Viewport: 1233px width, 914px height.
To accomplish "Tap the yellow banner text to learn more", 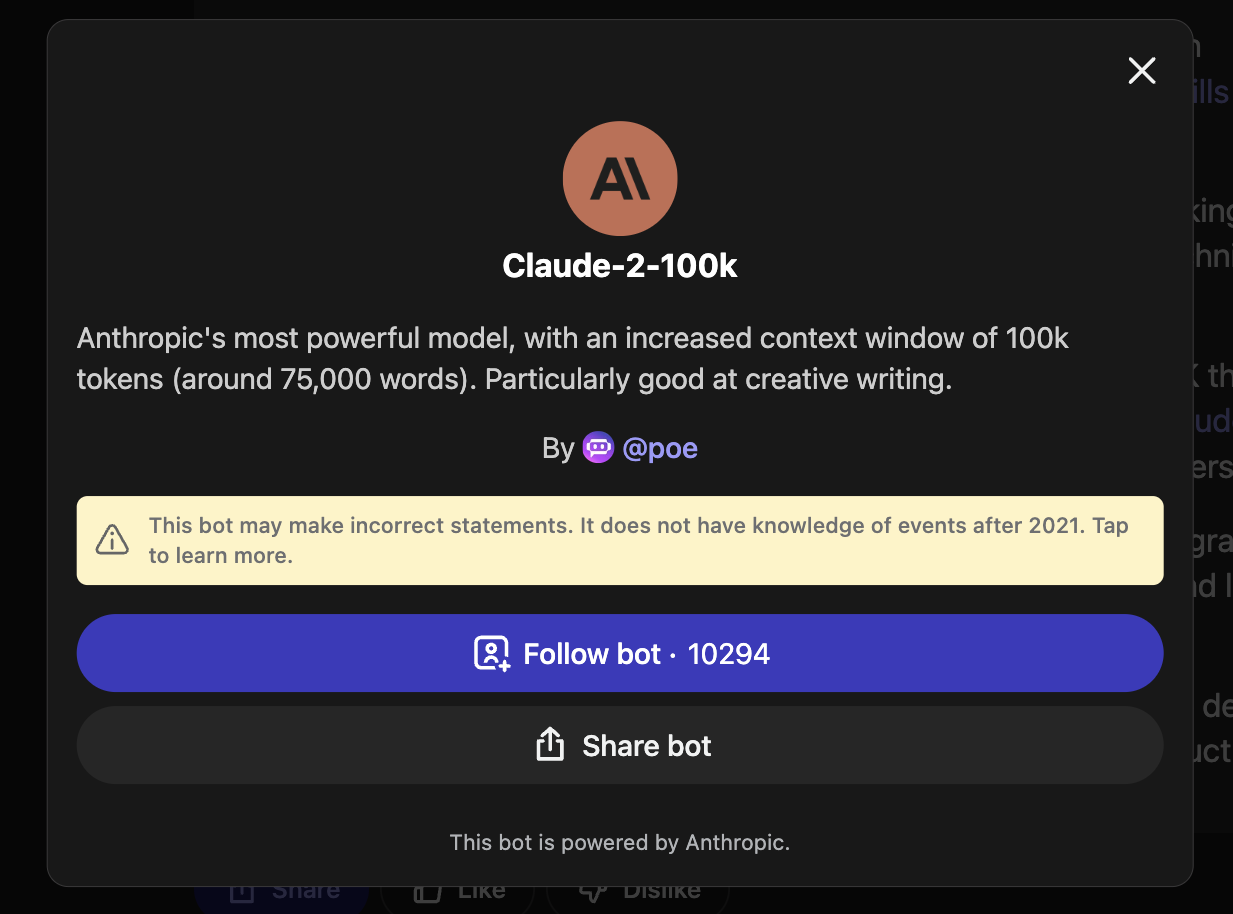I will pos(638,540).
